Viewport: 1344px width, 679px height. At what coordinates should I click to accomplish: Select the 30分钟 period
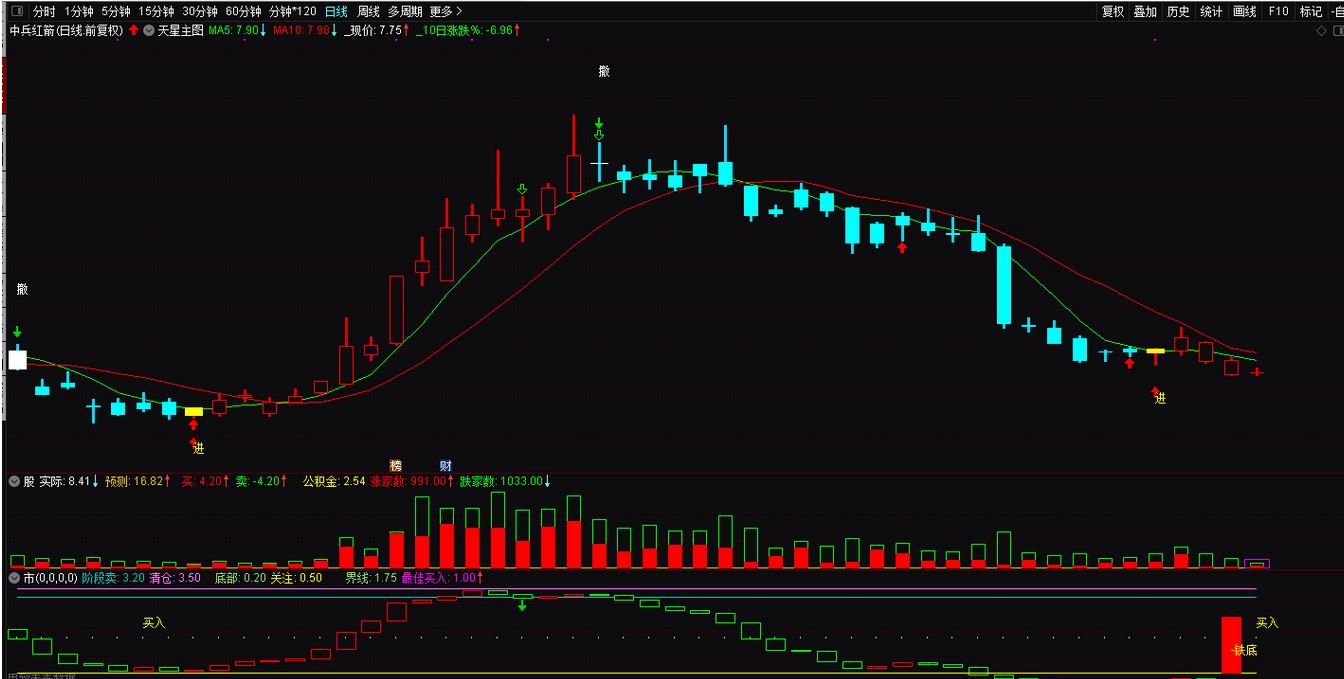(x=200, y=12)
